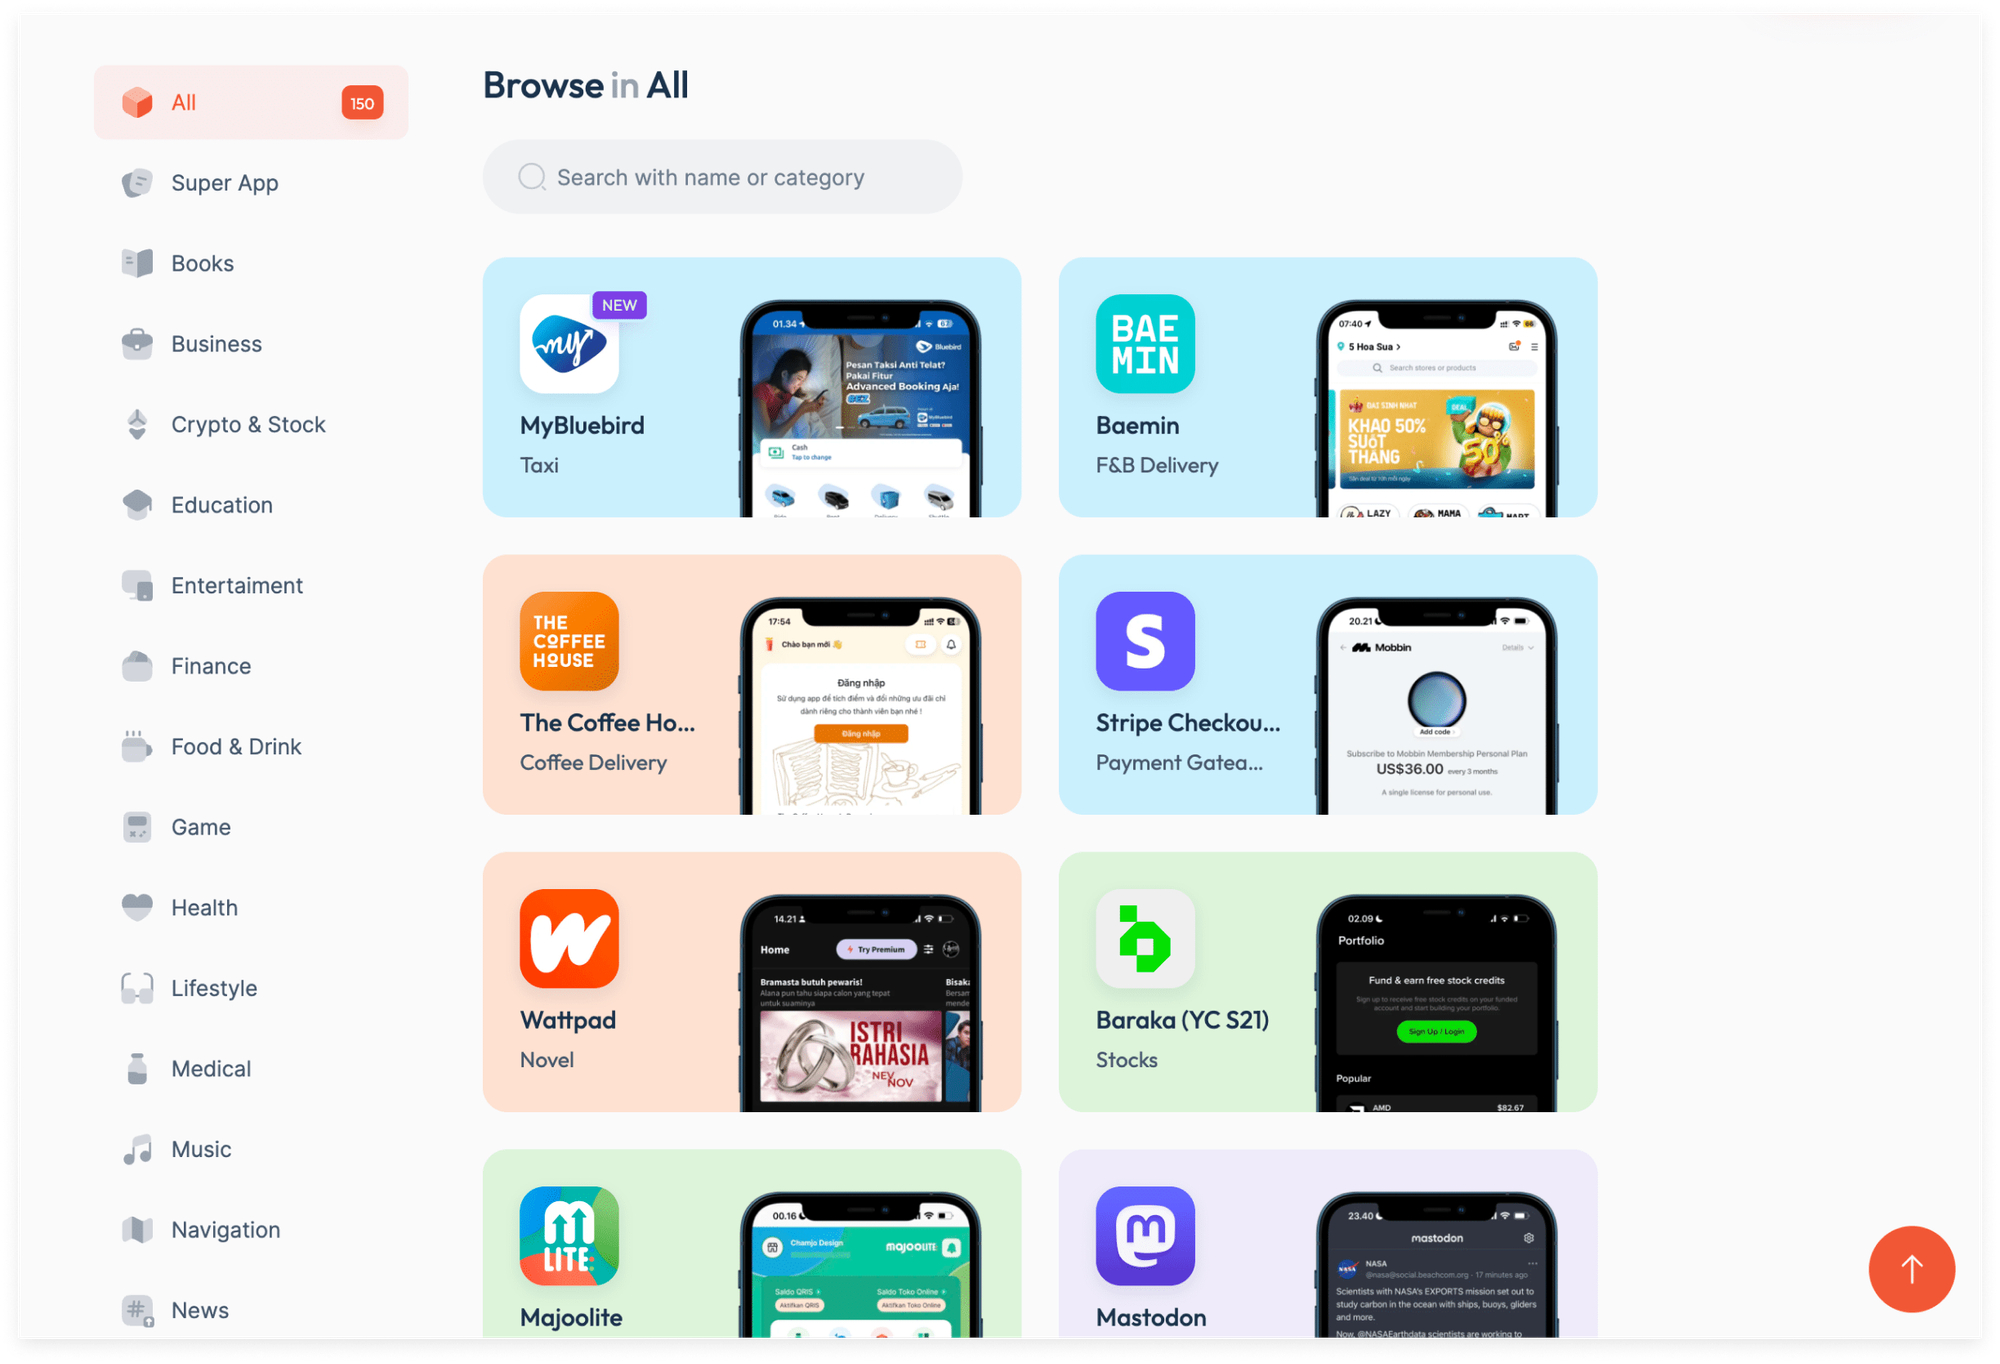Viewport: 2000px width, 1364px height.
Task: Click the scroll up button bottom right
Action: [x=1910, y=1270]
